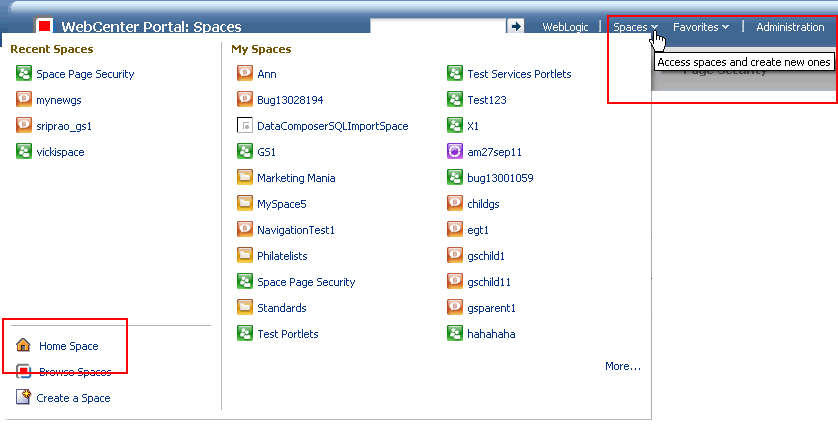Click the Standards folder icon
Screen dimensions: 838x432
click(x=244, y=307)
